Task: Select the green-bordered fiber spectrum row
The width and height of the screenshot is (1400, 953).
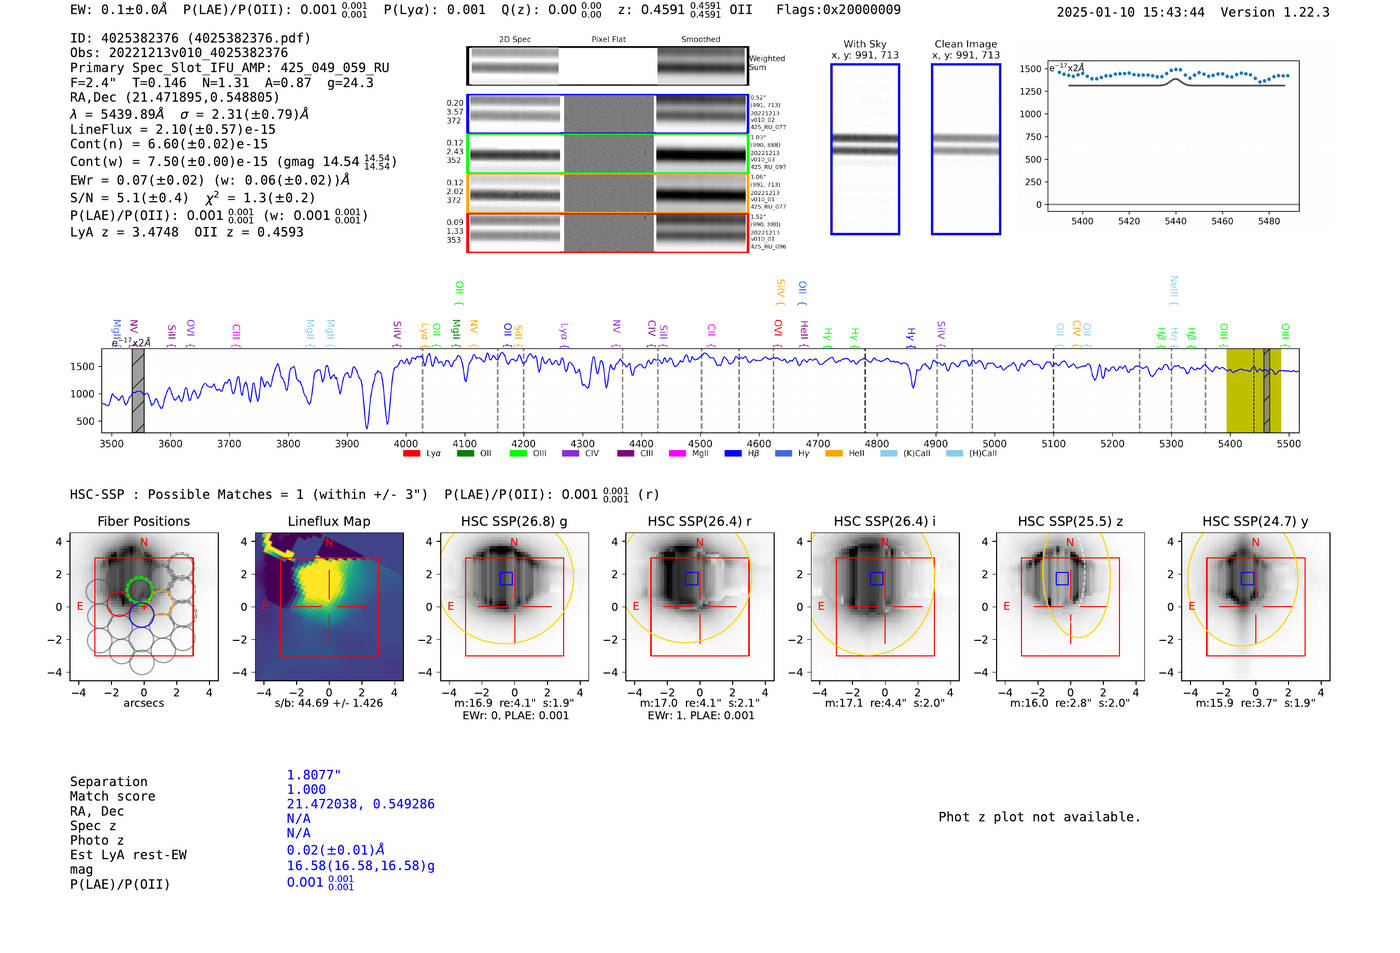Action: point(607,154)
